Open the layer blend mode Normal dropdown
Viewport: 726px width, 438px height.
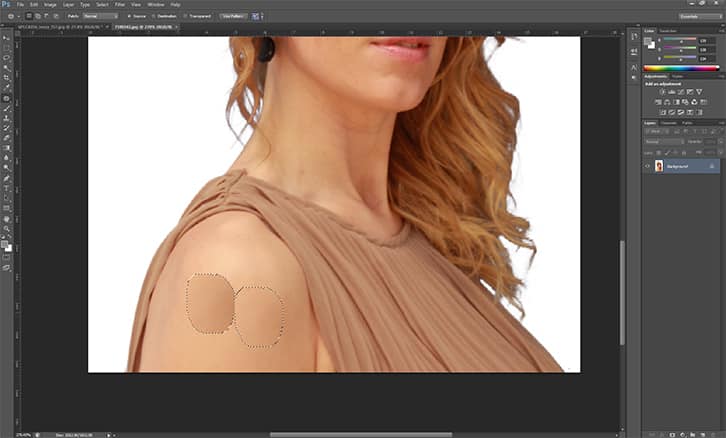click(664, 142)
